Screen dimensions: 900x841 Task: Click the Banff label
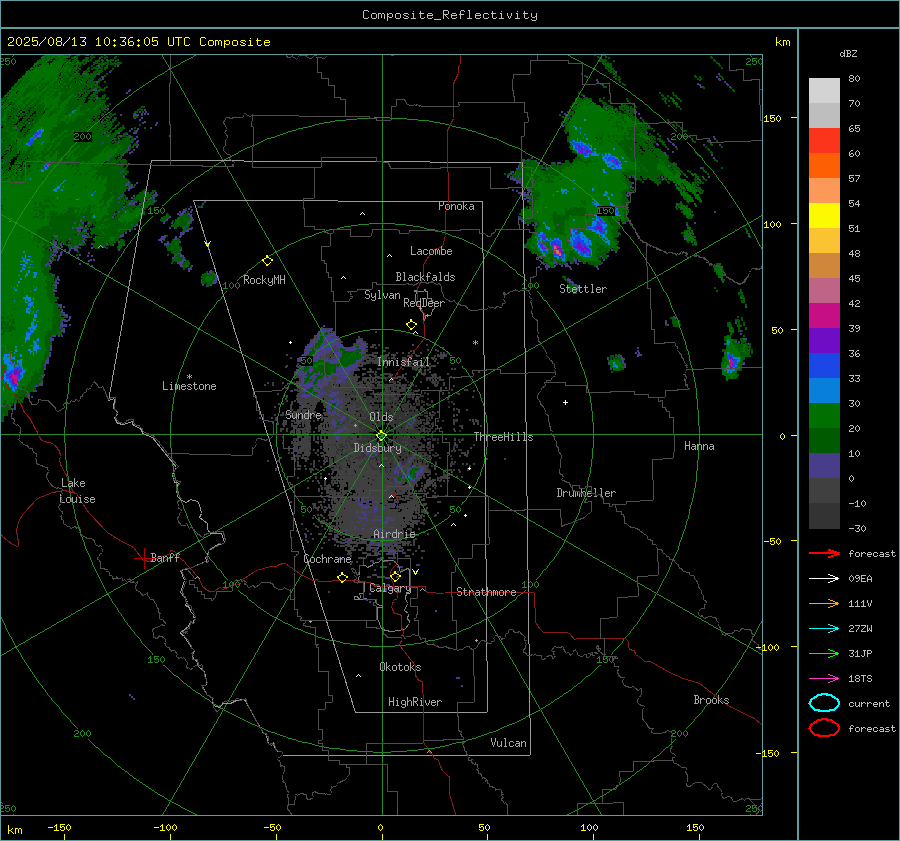(x=165, y=557)
